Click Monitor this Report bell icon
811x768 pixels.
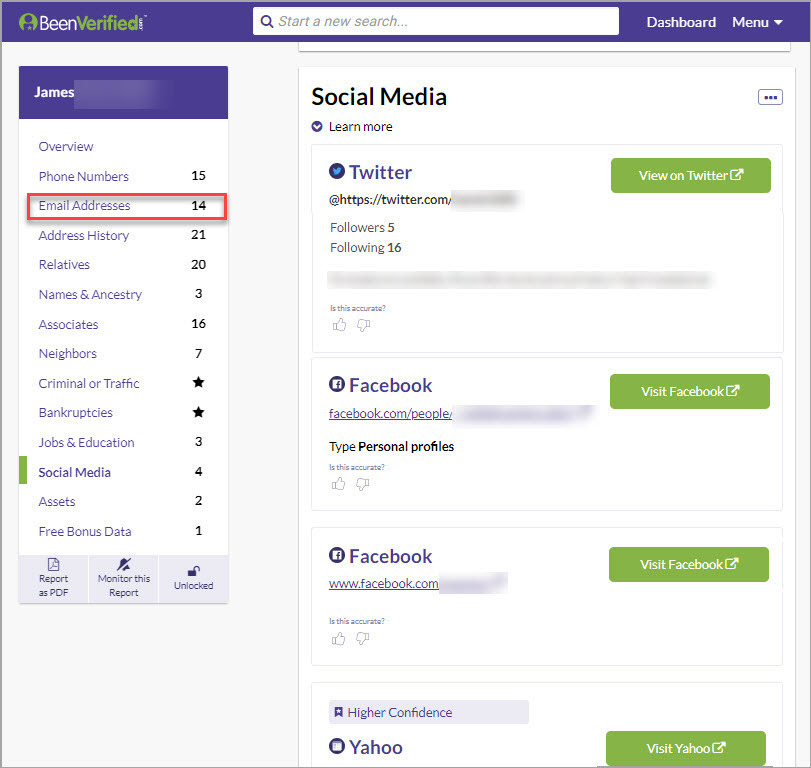click(x=124, y=564)
